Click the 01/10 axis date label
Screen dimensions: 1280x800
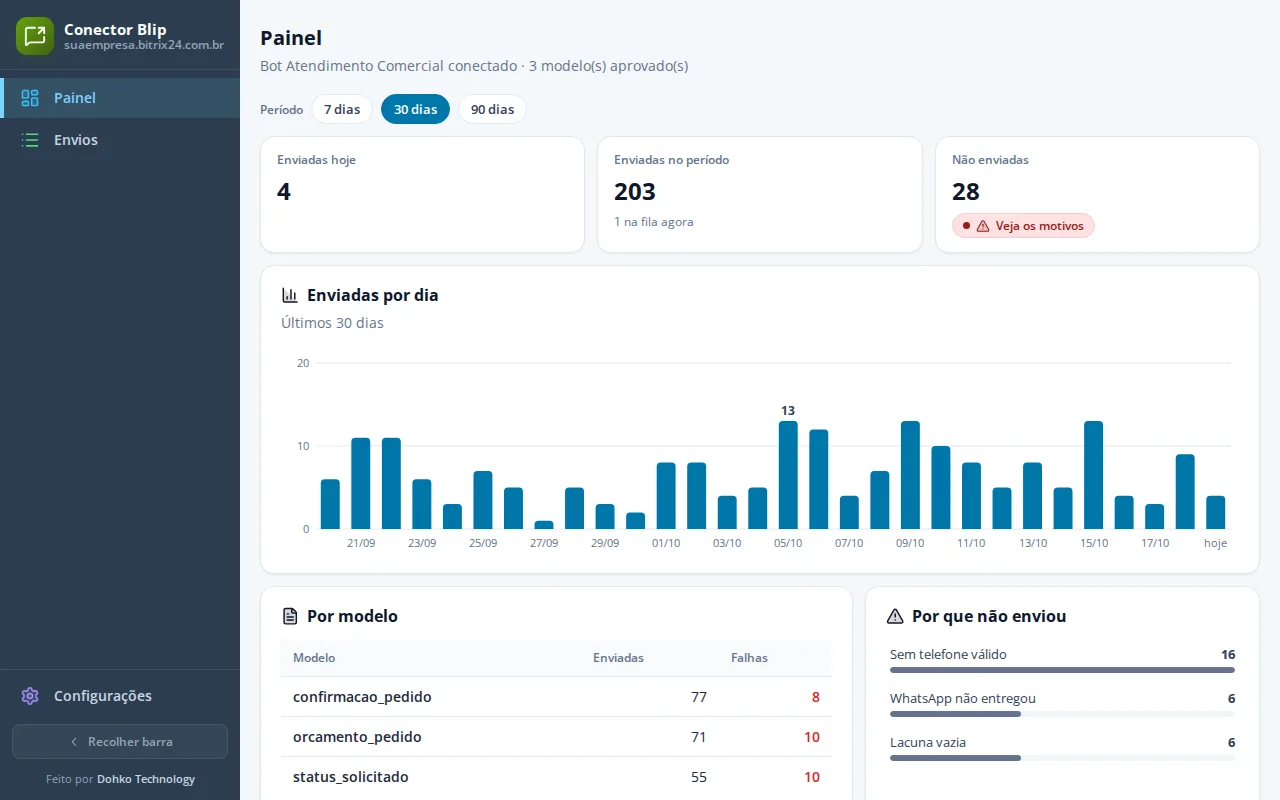coord(666,543)
